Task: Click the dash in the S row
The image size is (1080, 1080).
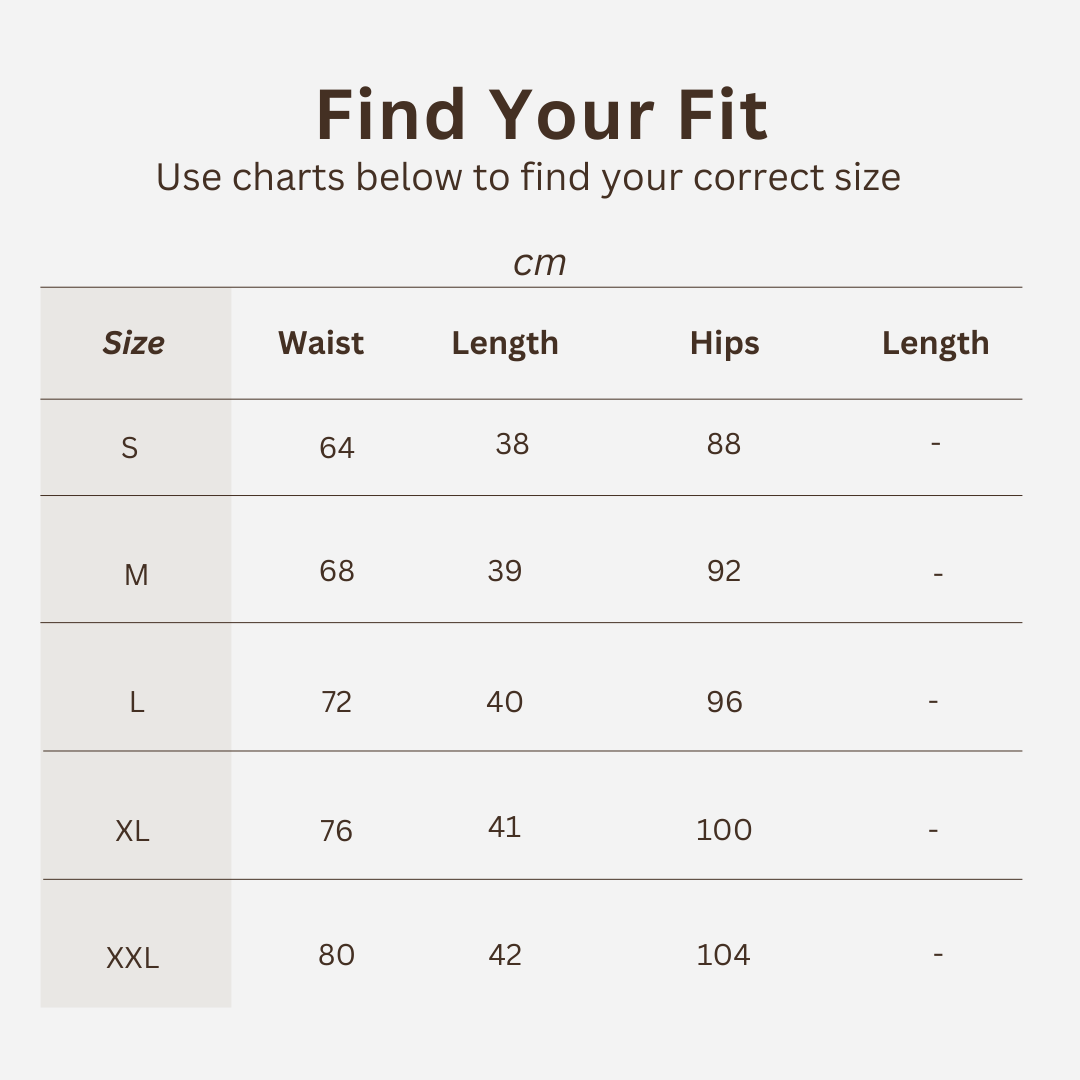Action: 935,444
